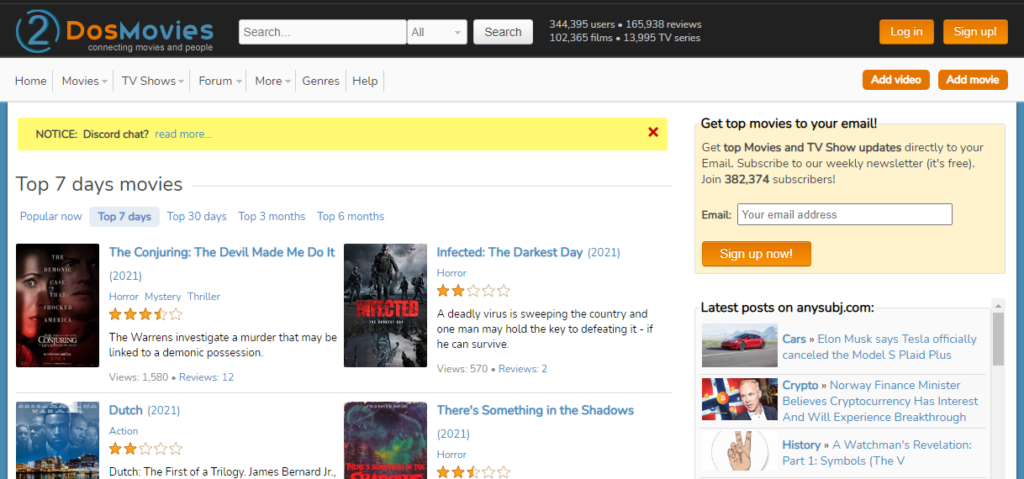Click the Mystery genre tag for The Conjuring
The width and height of the screenshot is (1024, 479).
coord(163,297)
